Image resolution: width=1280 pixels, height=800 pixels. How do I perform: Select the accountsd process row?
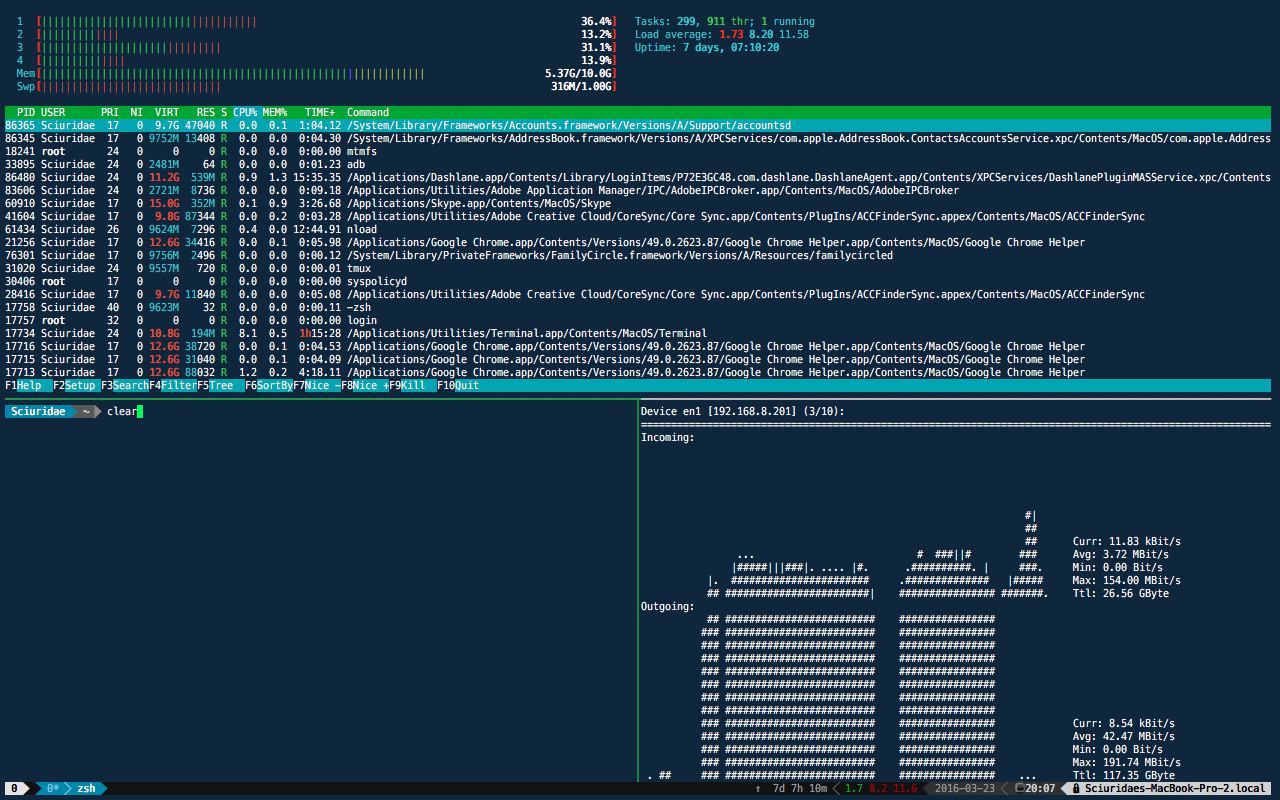638,125
